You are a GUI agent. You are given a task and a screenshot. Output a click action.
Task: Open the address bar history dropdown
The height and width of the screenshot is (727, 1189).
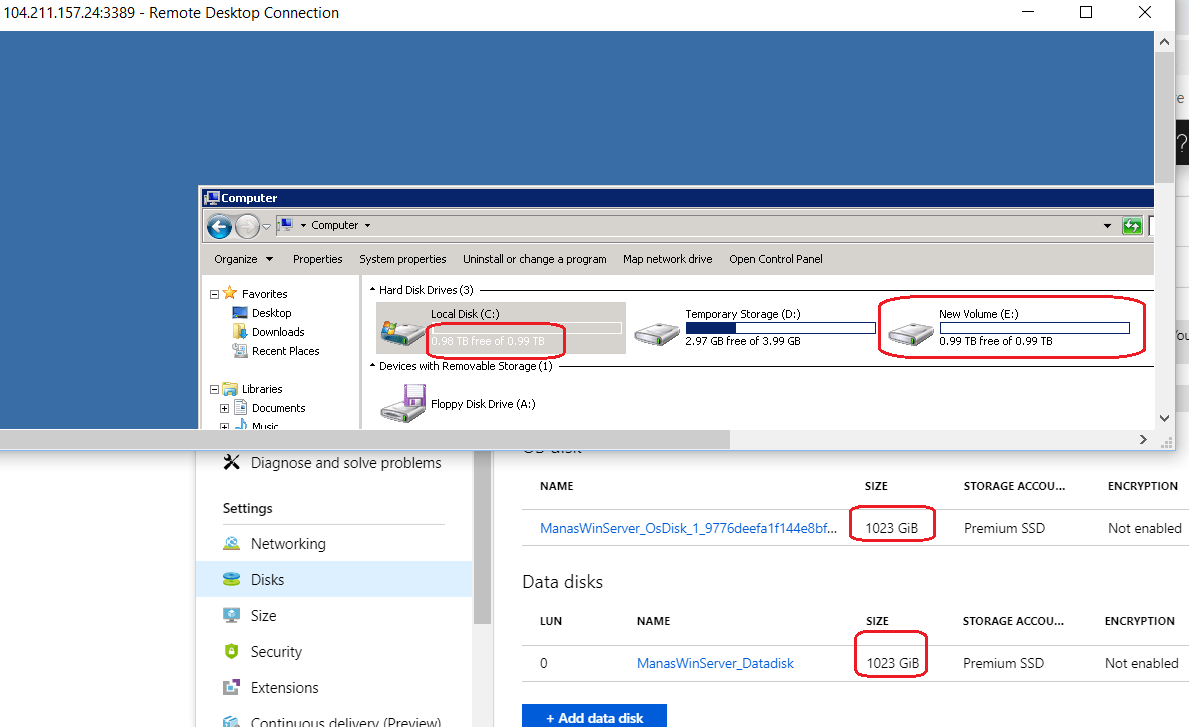click(1107, 226)
